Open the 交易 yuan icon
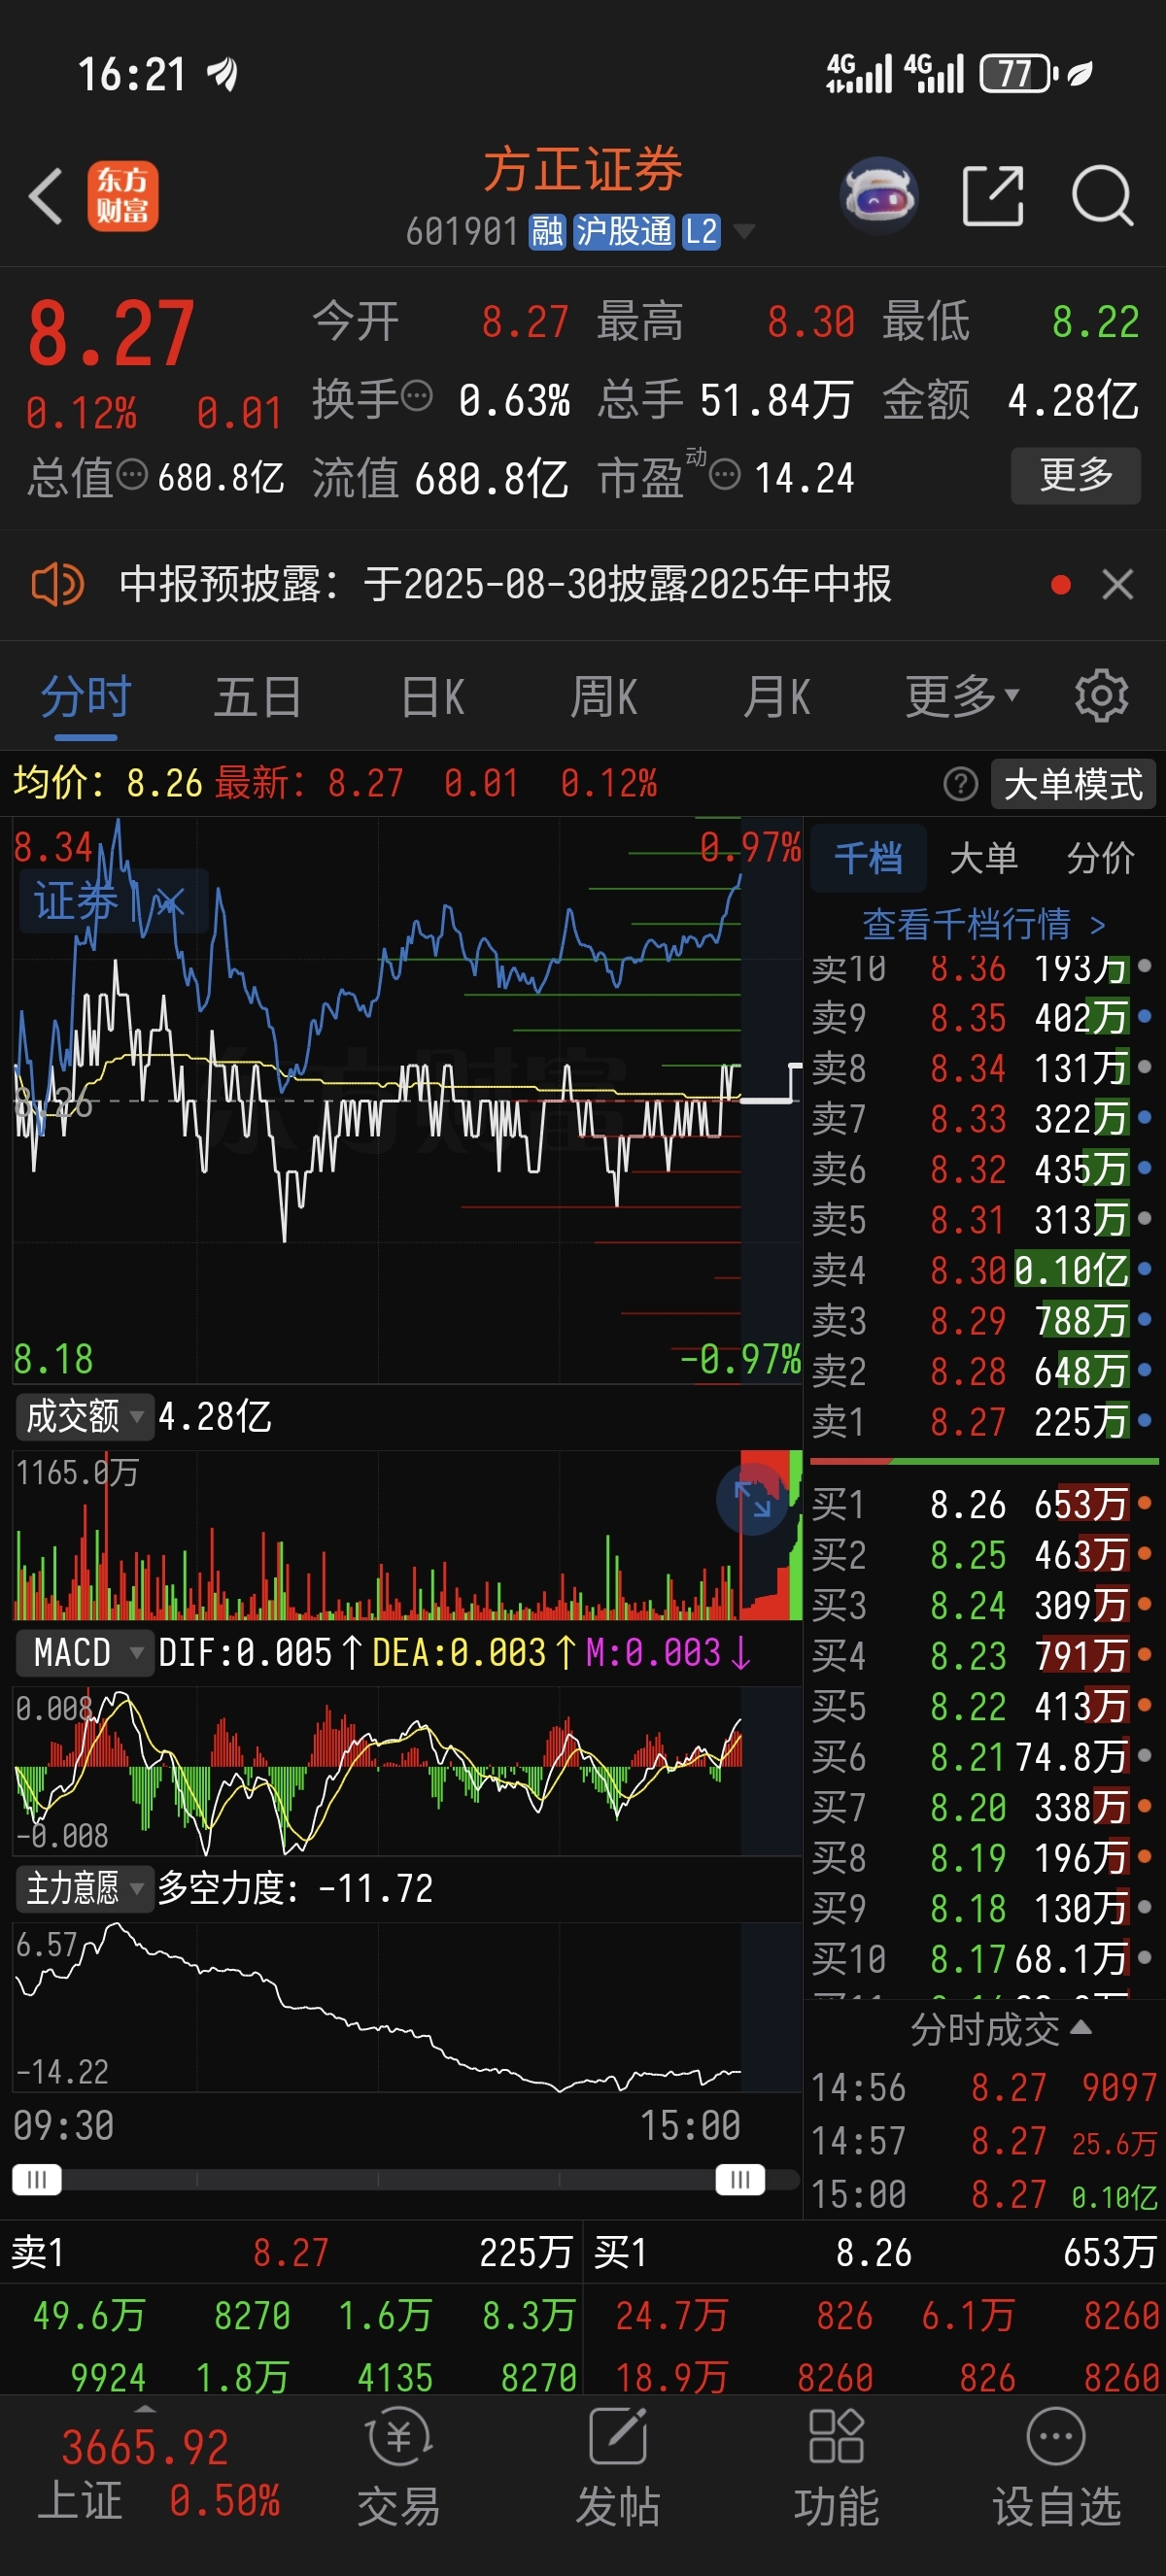 click(399, 2438)
